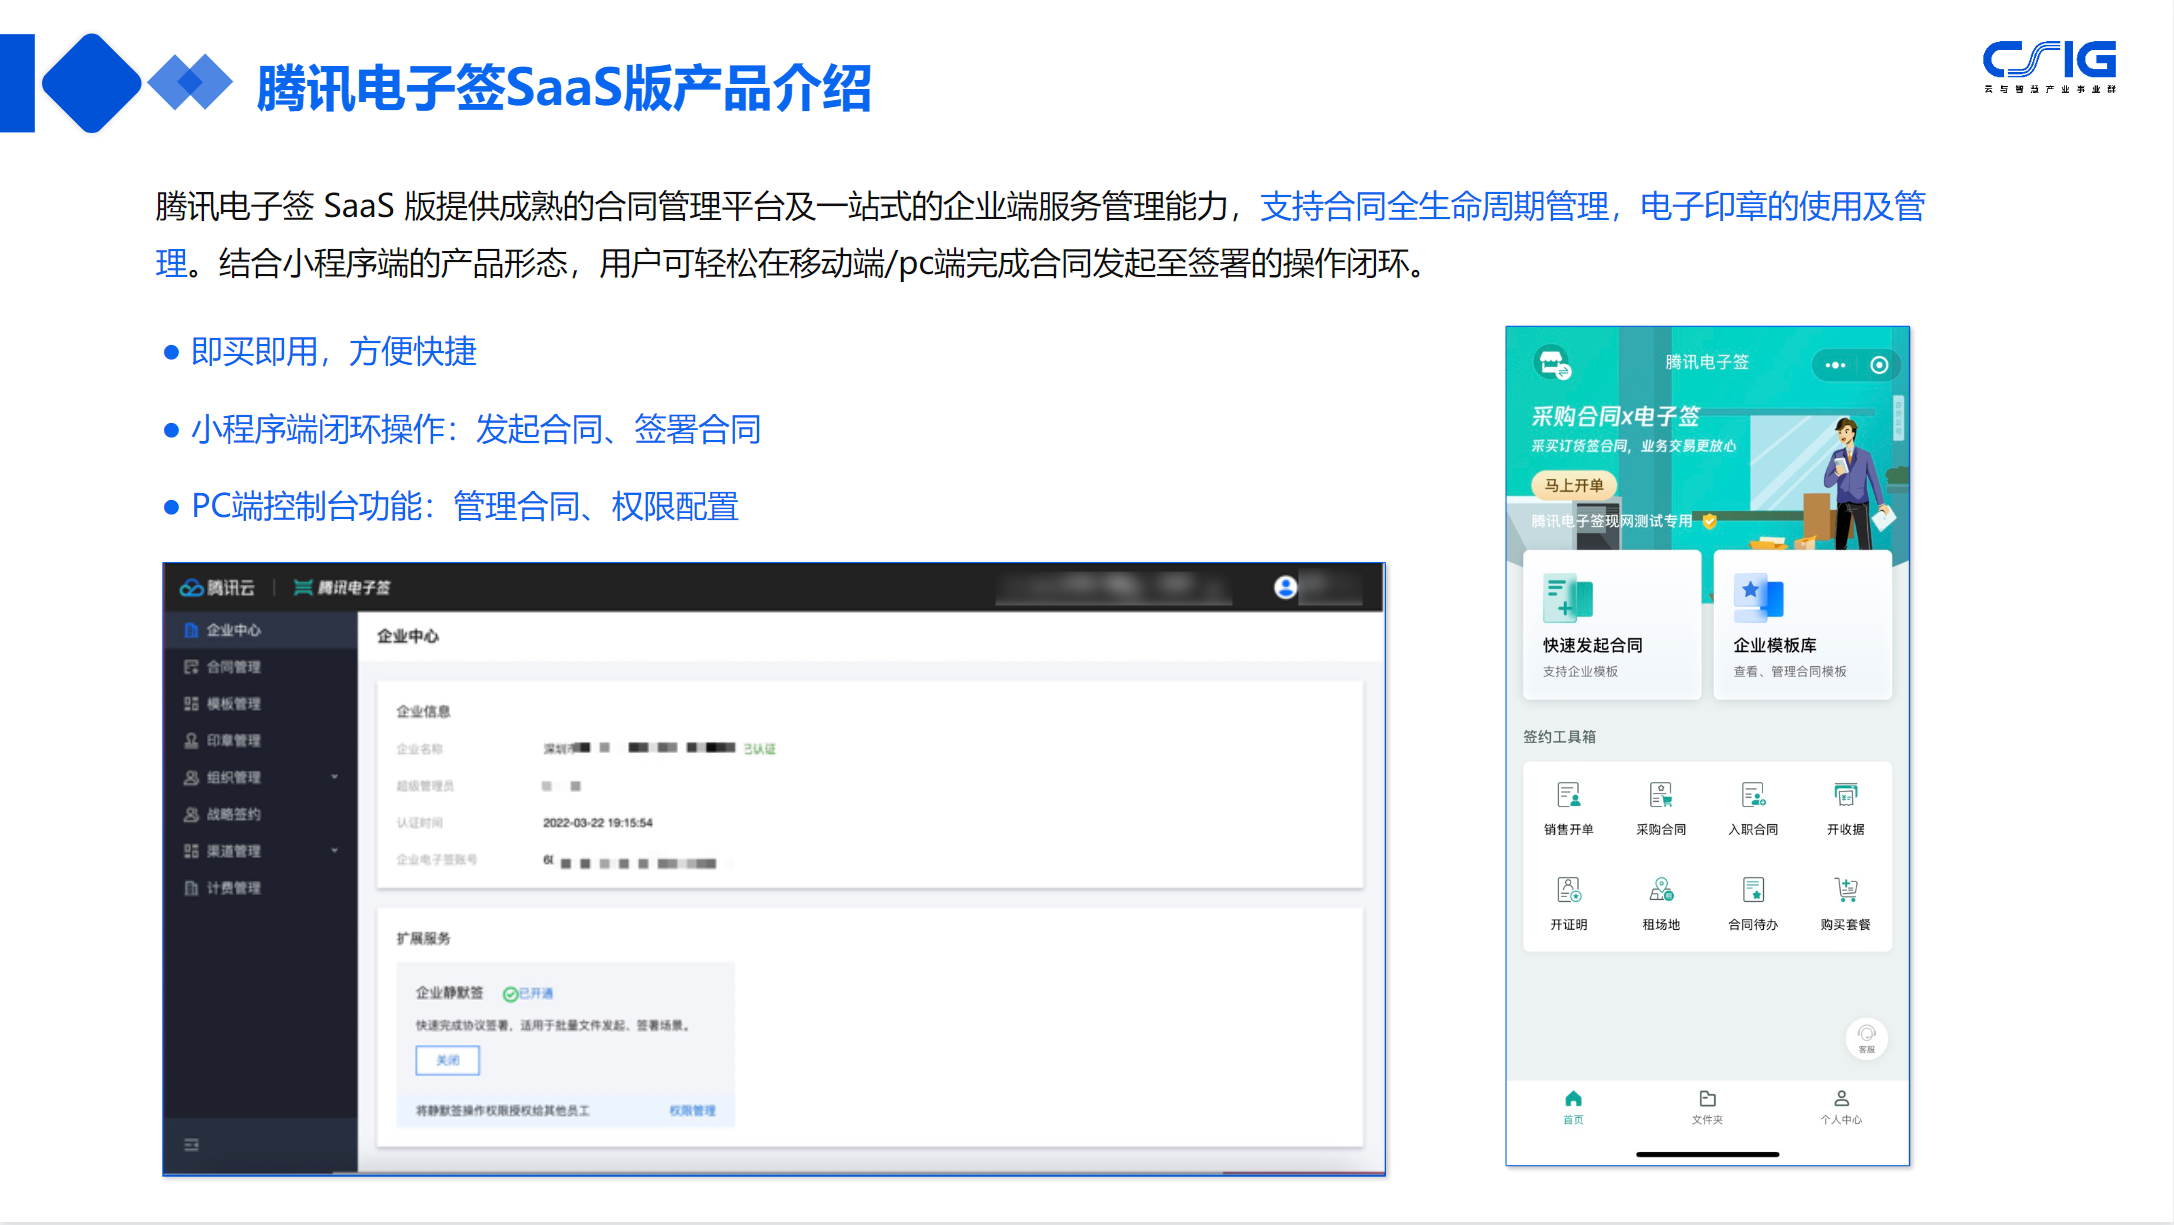Tap the store switch icon in mini program header
The height and width of the screenshot is (1225, 2174).
[1553, 362]
